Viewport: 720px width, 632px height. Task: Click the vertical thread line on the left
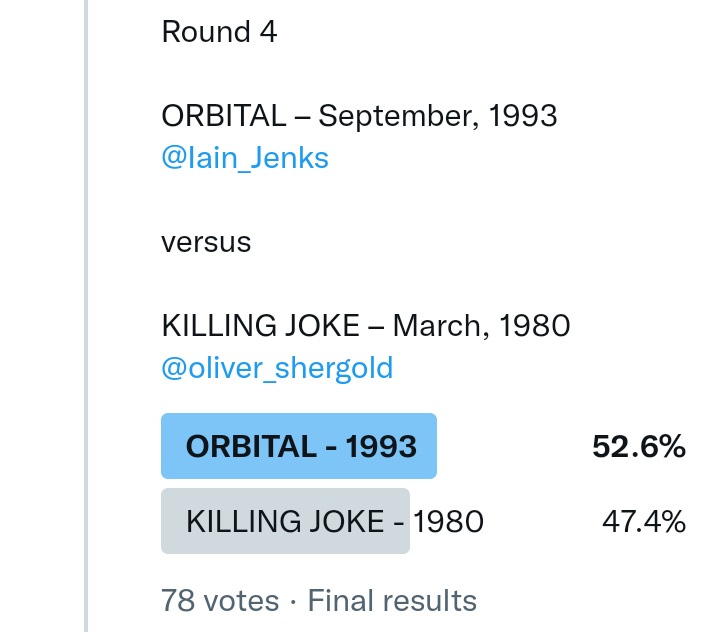tap(86, 300)
